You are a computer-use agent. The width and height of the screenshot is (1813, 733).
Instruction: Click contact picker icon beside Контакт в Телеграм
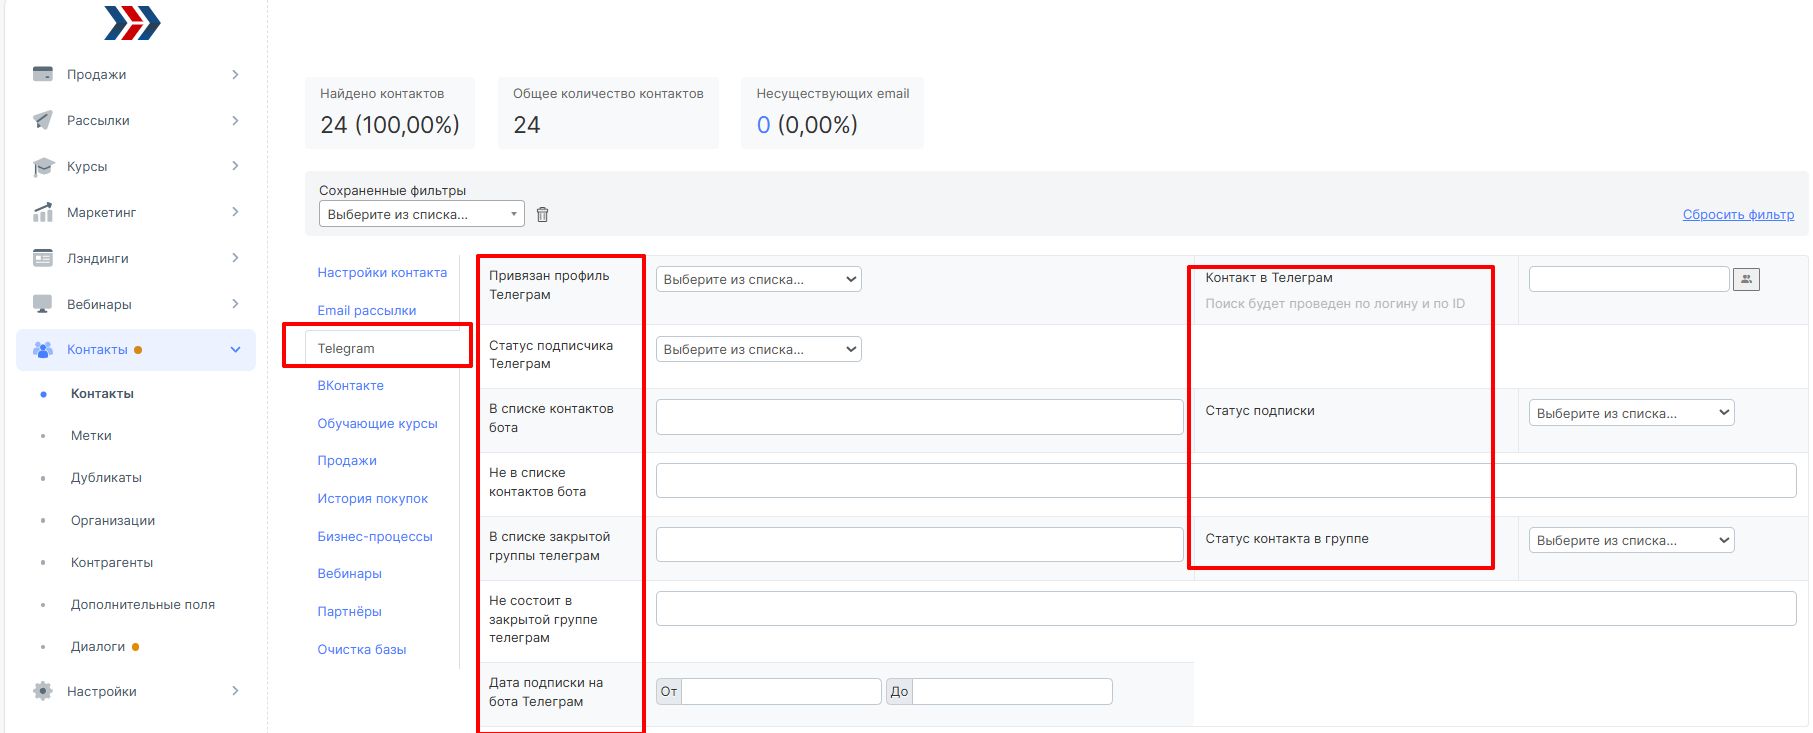pos(1746,279)
